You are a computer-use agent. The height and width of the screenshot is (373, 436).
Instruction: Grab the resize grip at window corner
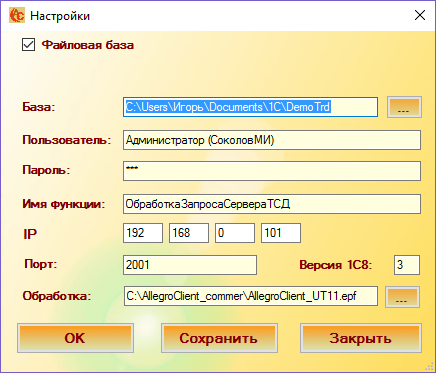coord(429,366)
